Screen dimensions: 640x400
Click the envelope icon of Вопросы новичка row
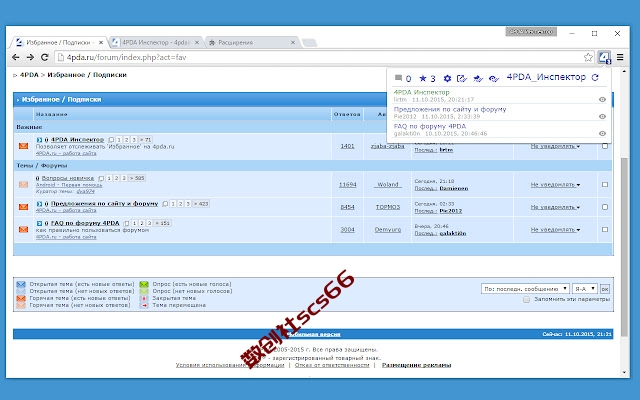pos(23,184)
